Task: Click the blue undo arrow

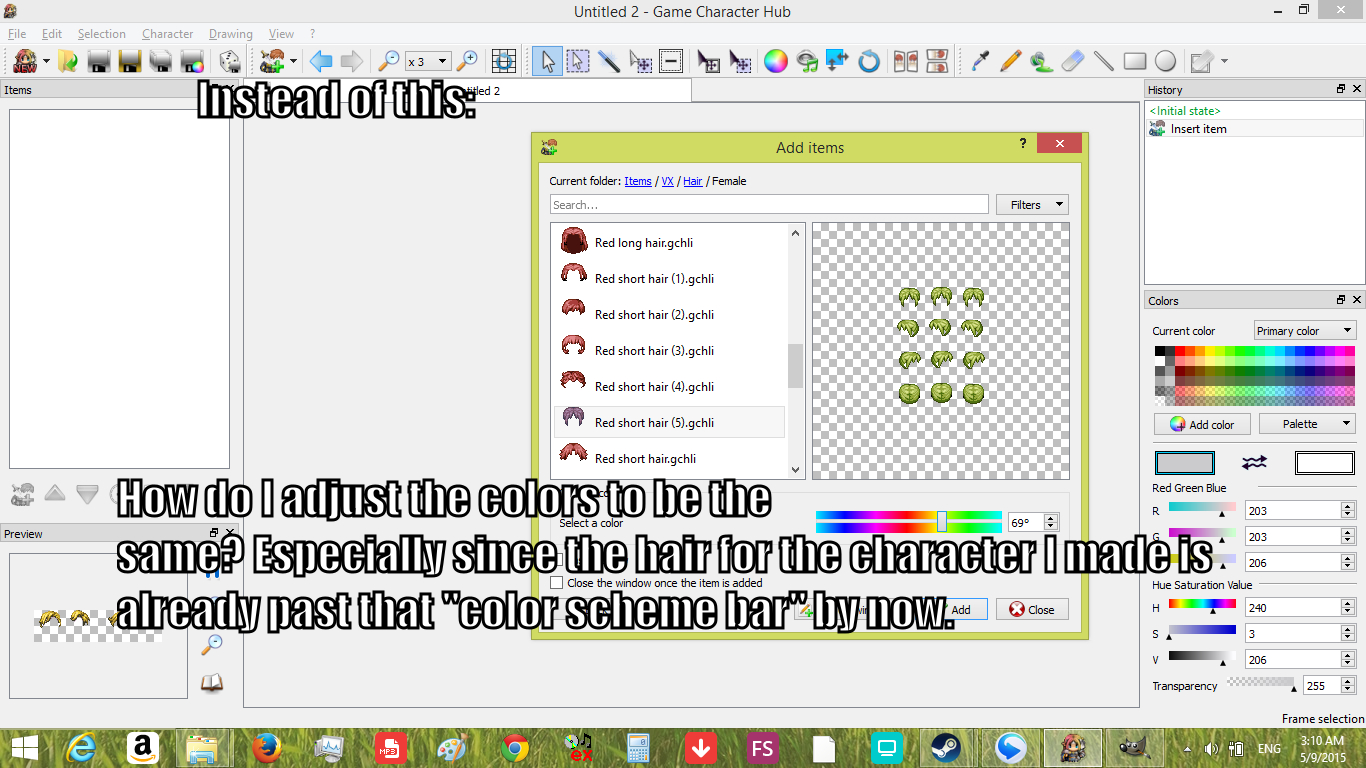Action: tap(321, 62)
